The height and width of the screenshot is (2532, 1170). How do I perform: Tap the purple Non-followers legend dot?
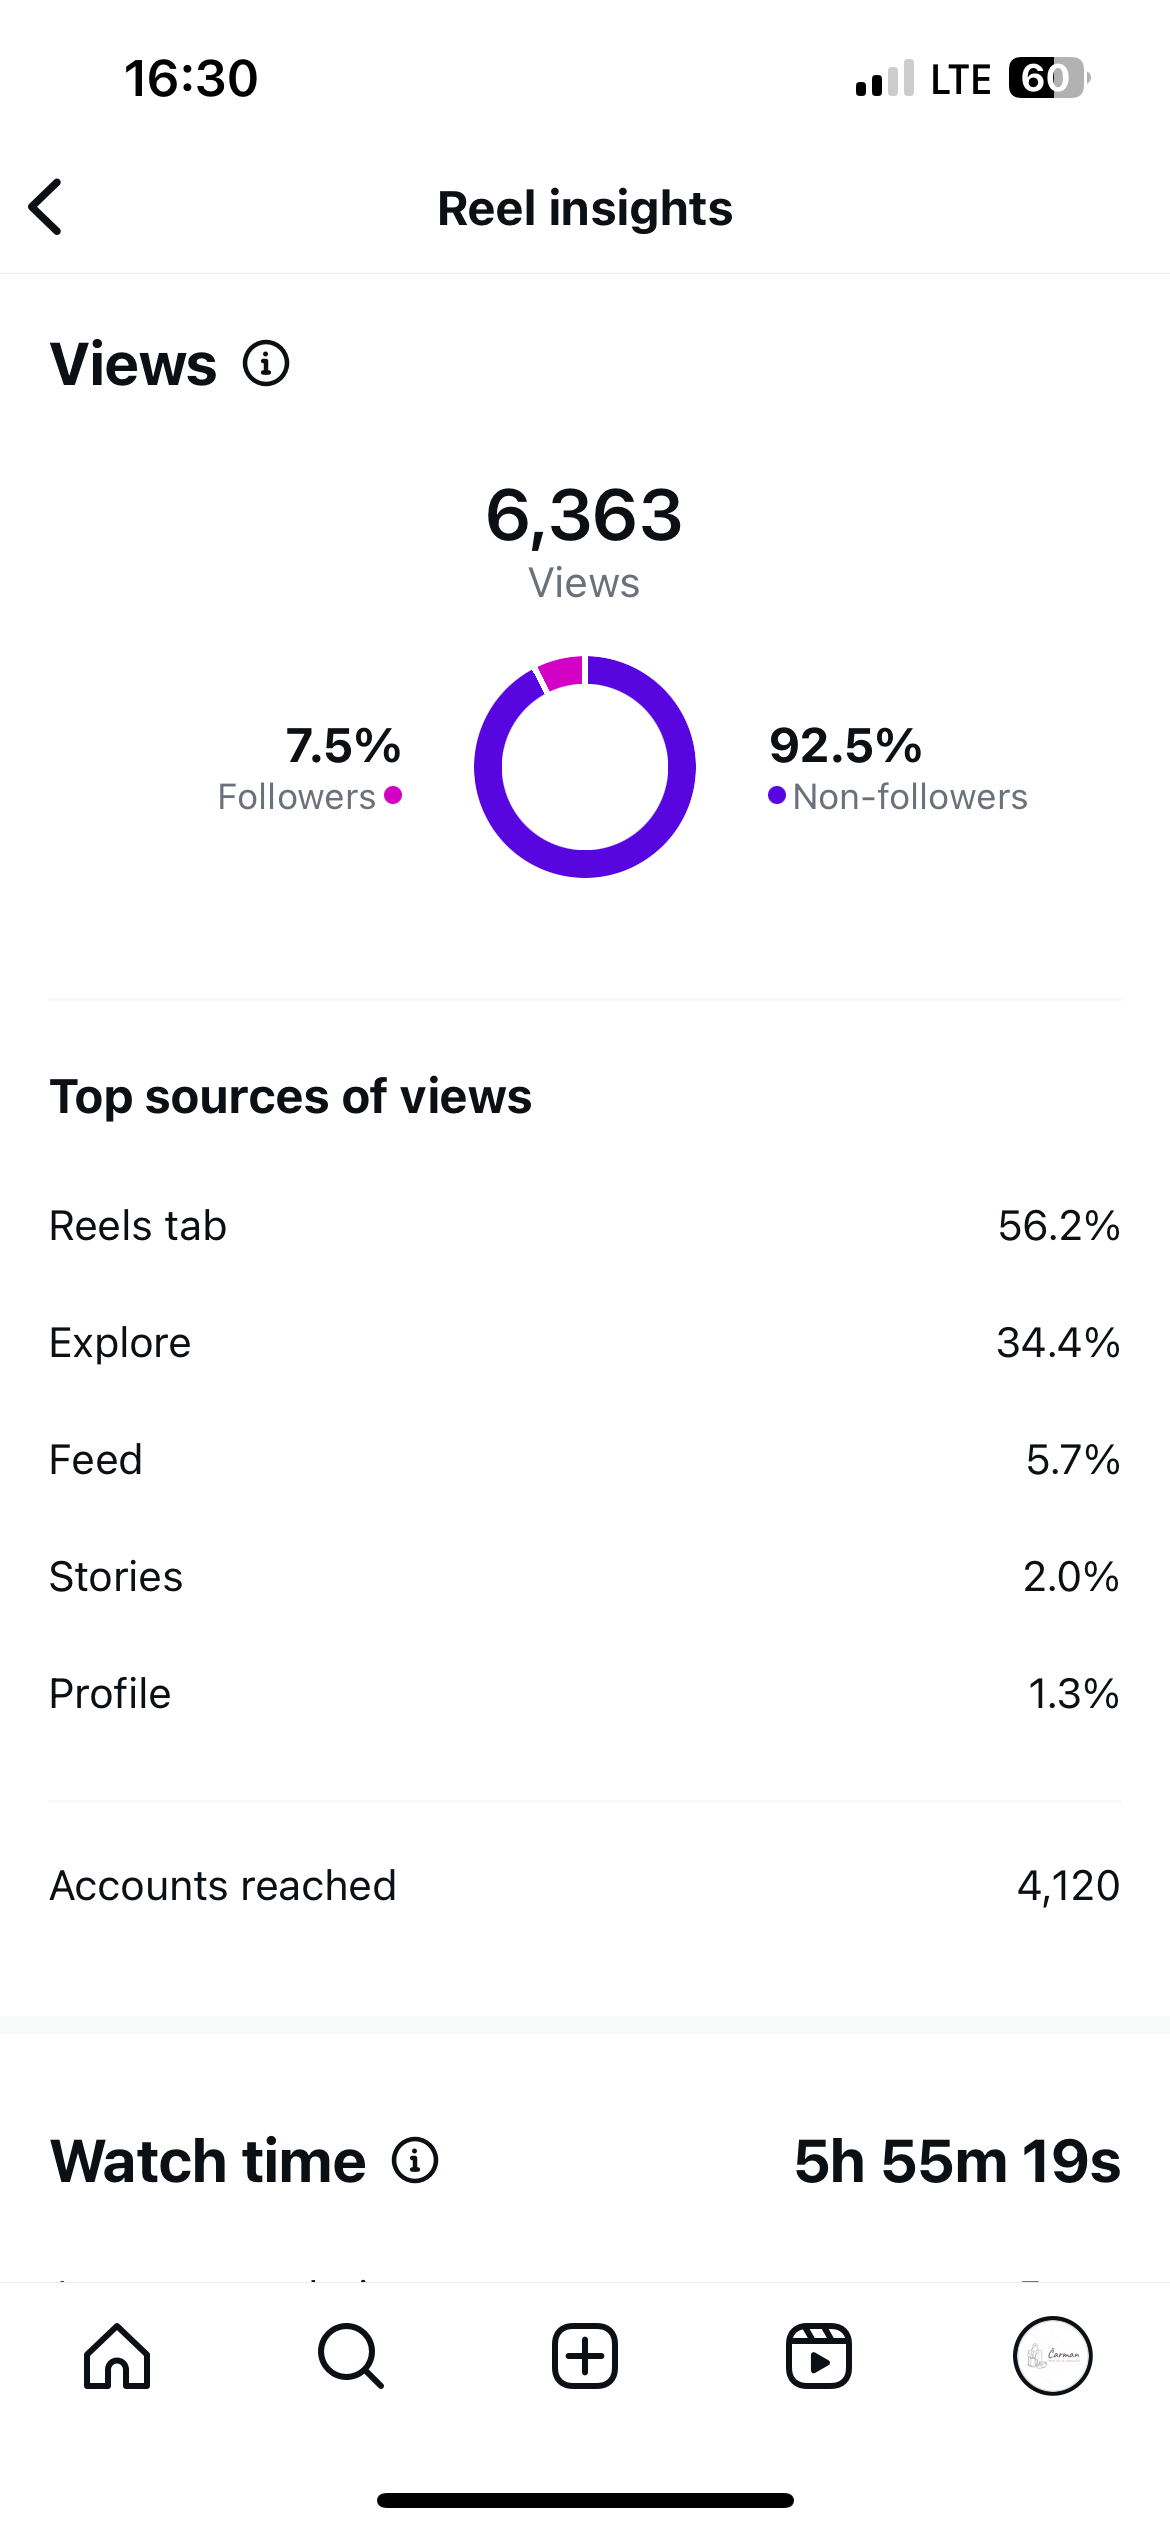777,795
